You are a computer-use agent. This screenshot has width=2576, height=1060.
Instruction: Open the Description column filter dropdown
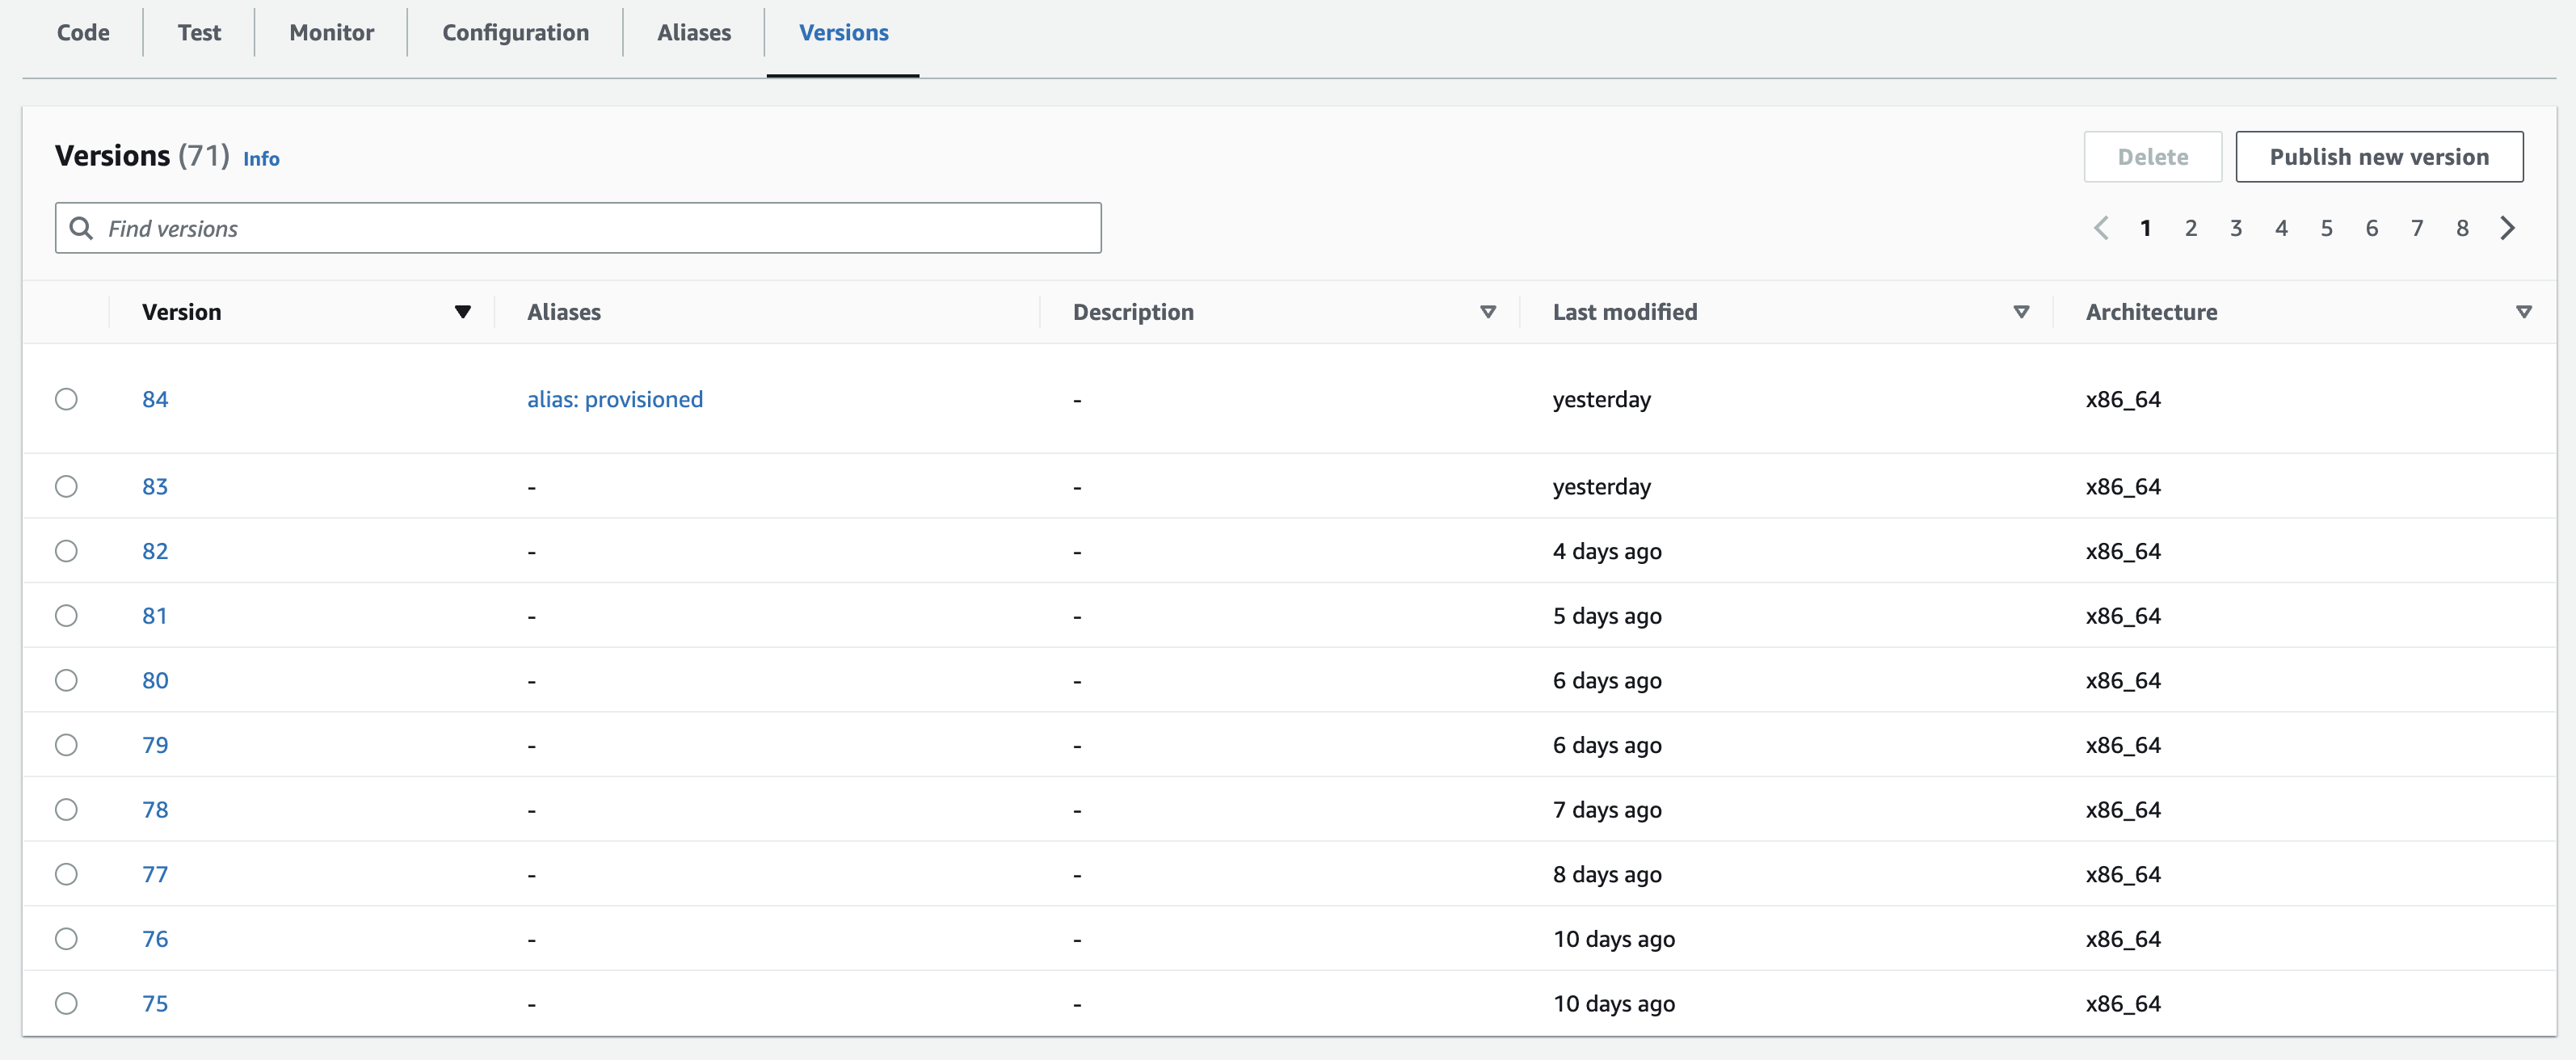coord(1488,312)
